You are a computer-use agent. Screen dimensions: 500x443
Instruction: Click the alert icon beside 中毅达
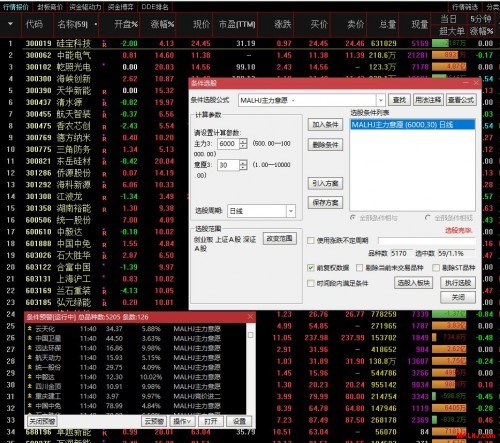pos(30,377)
